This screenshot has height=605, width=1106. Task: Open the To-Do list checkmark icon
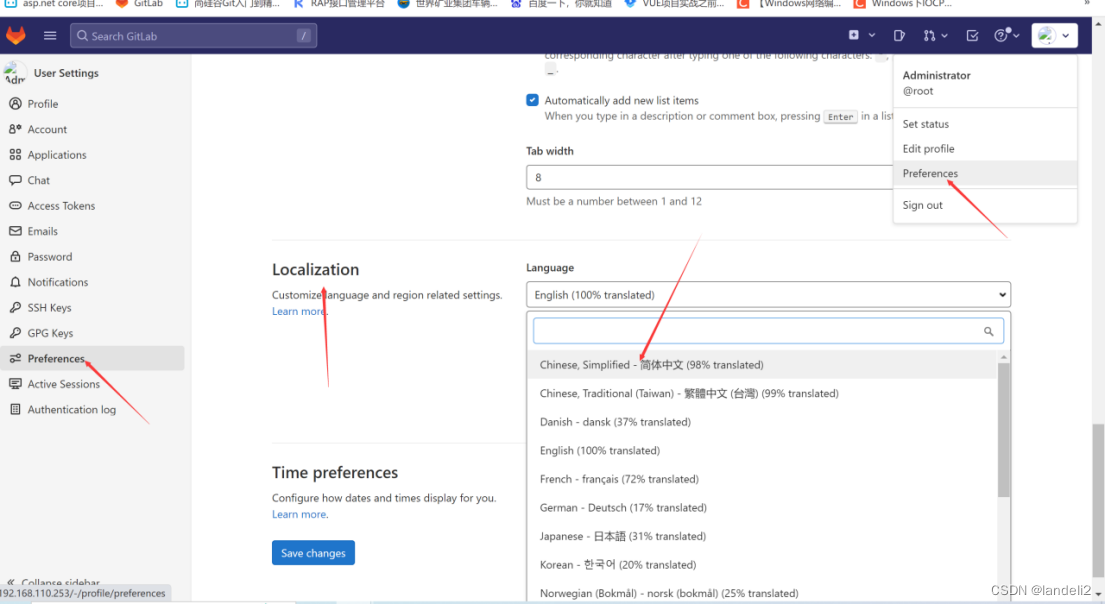(x=972, y=36)
